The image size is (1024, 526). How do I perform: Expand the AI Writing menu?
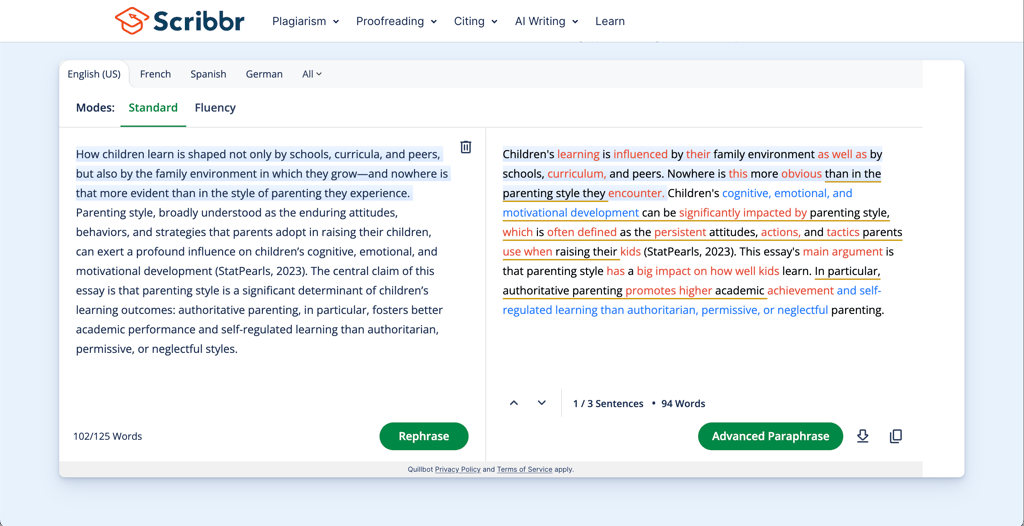[x=547, y=21]
